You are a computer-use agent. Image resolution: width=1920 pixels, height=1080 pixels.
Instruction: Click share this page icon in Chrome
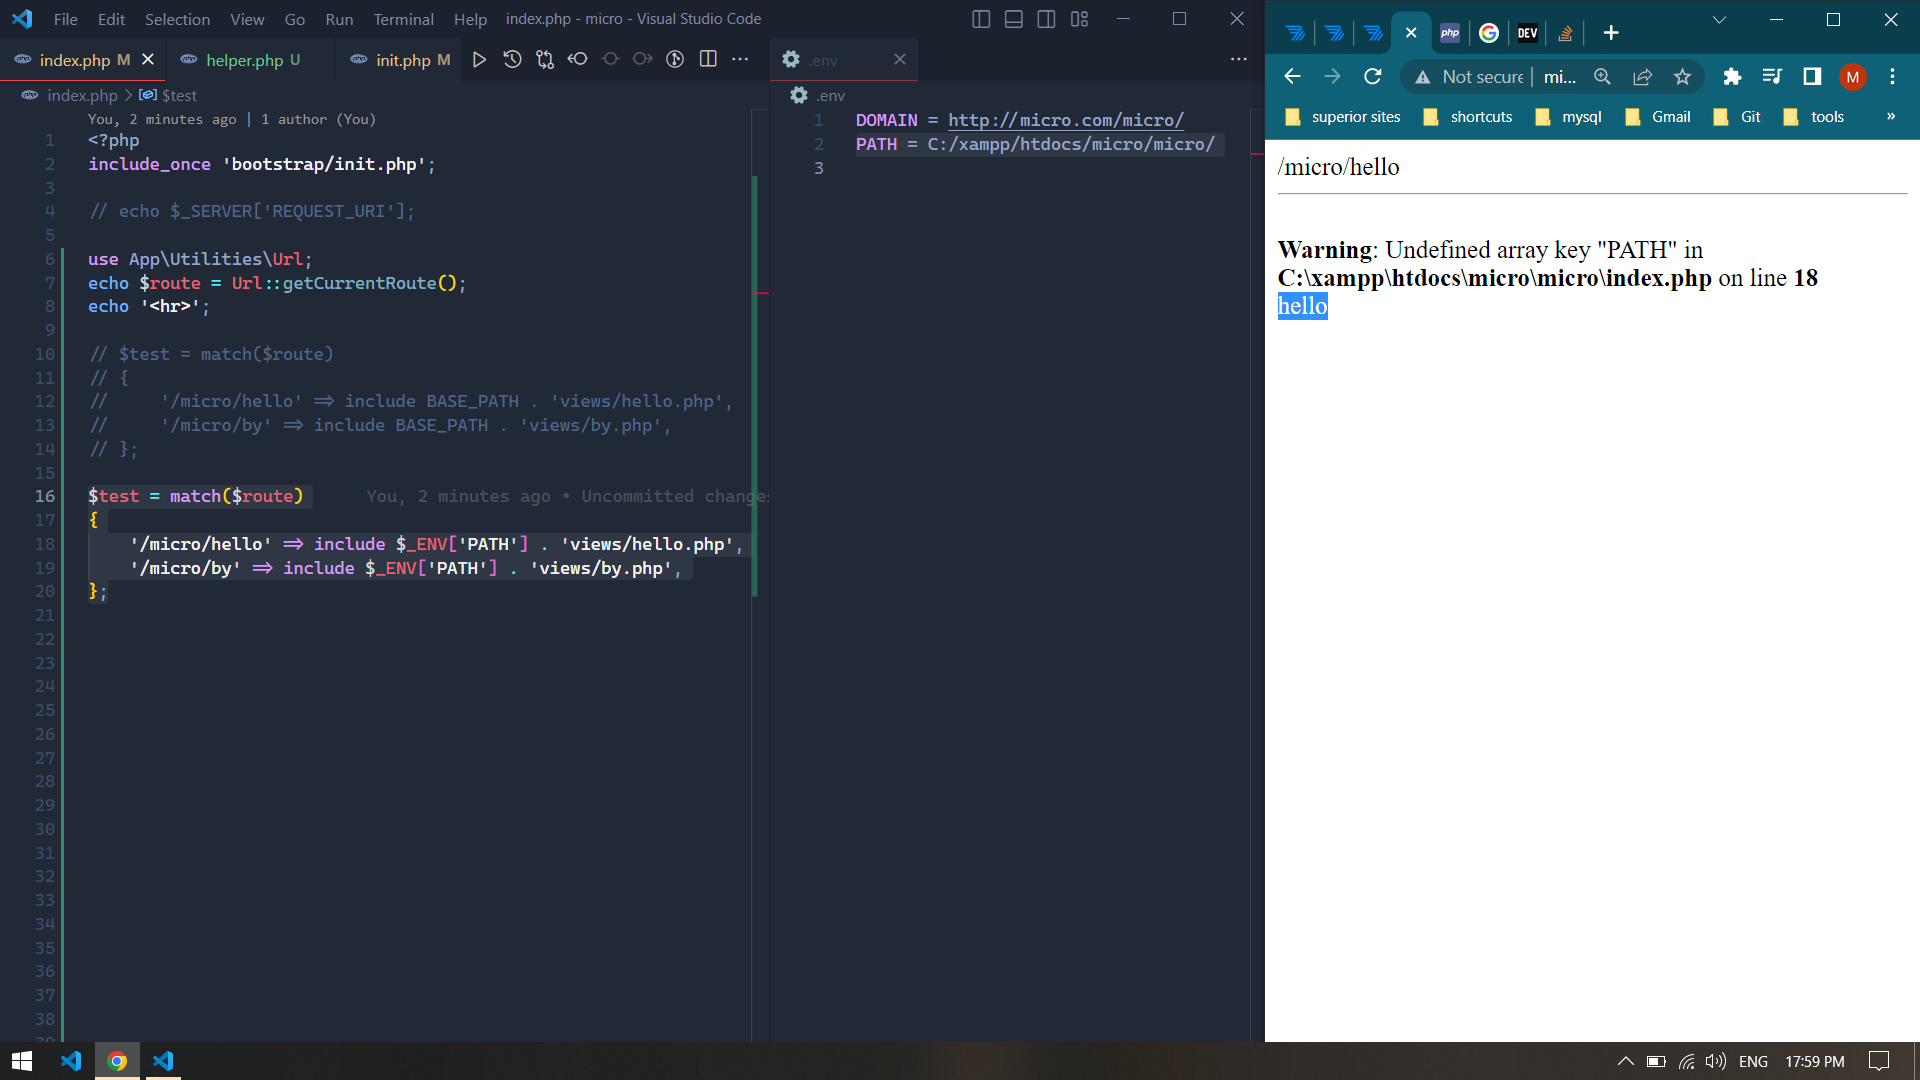tap(1642, 77)
